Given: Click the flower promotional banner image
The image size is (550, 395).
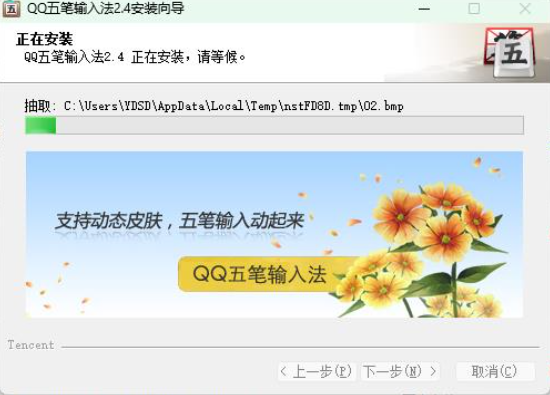Looking at the screenshot, I should 274,235.
